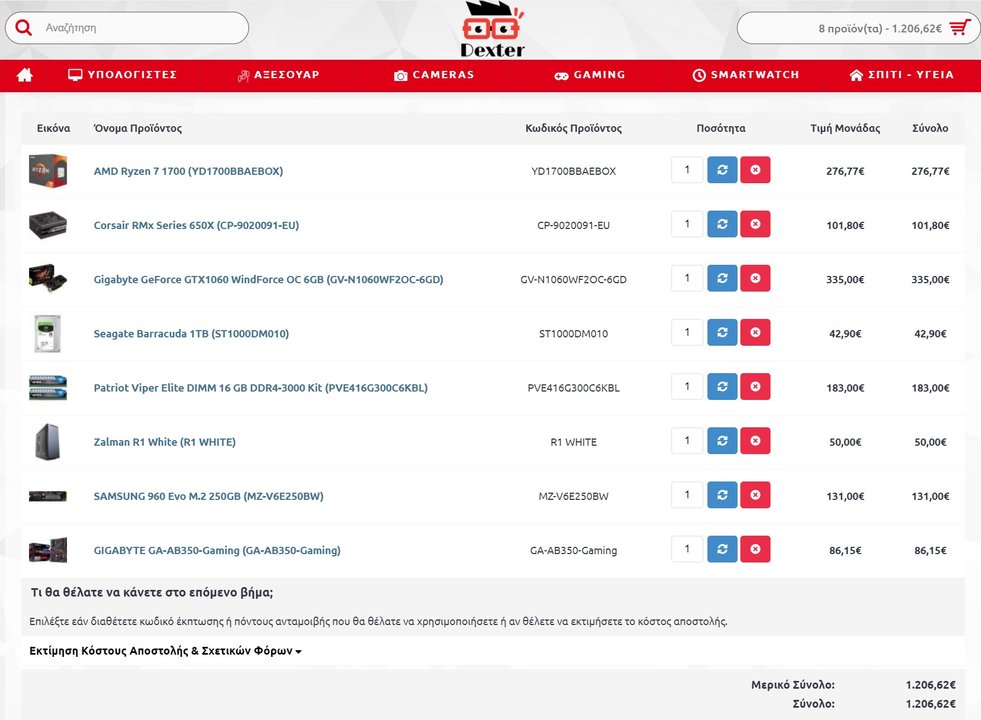
Task: Click the Zalman case thumbnail
Action: coord(48,442)
